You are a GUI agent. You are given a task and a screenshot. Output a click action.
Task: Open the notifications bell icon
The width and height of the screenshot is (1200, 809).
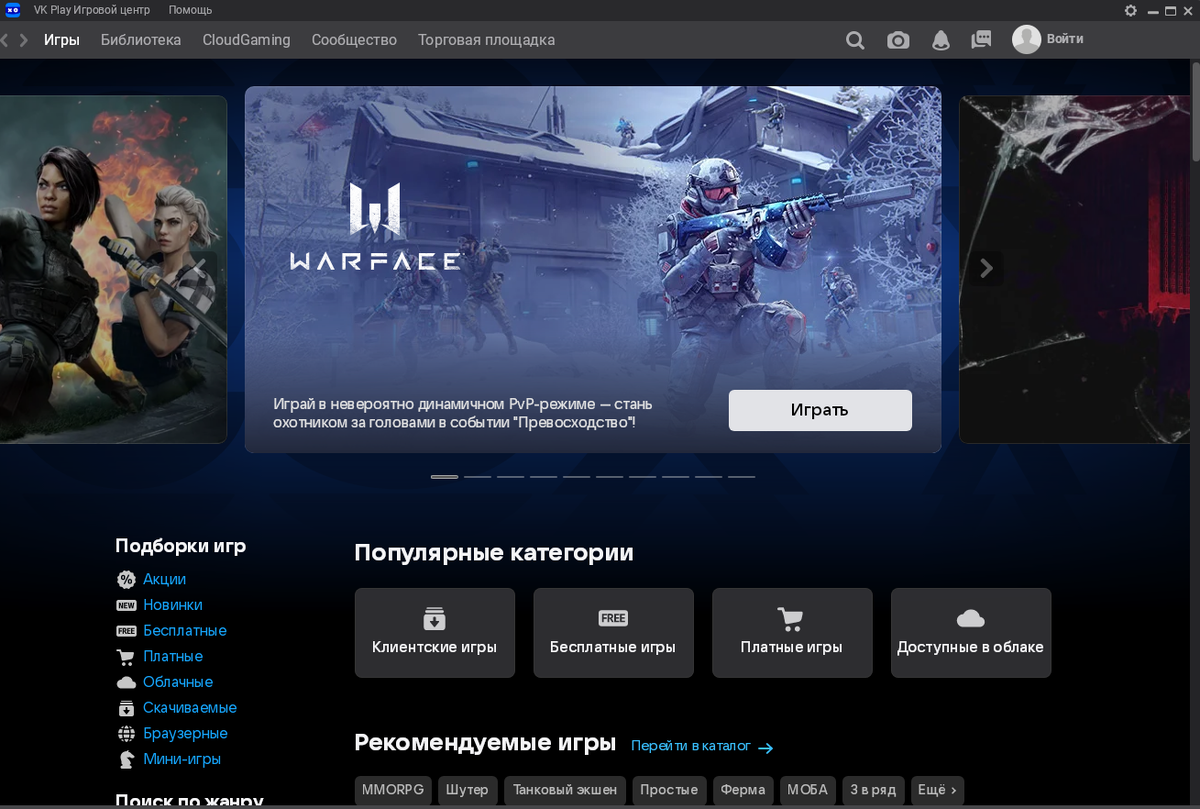click(x=940, y=40)
